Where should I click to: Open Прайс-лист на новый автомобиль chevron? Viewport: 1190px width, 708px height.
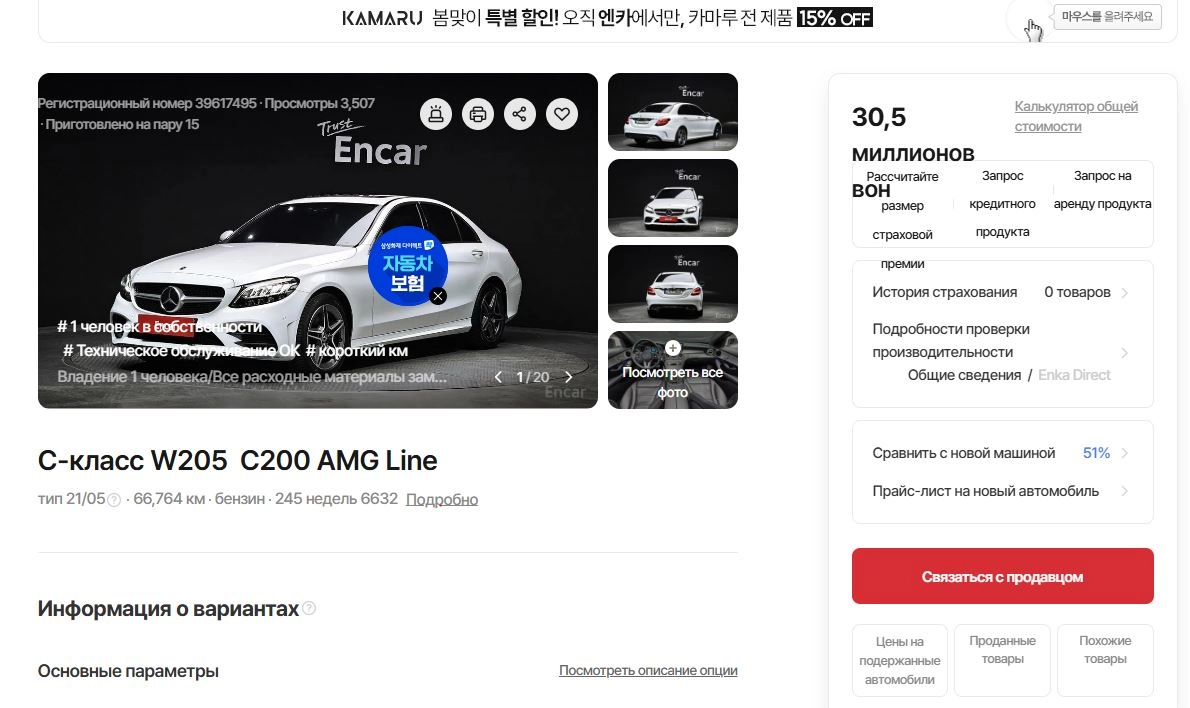coord(1124,491)
